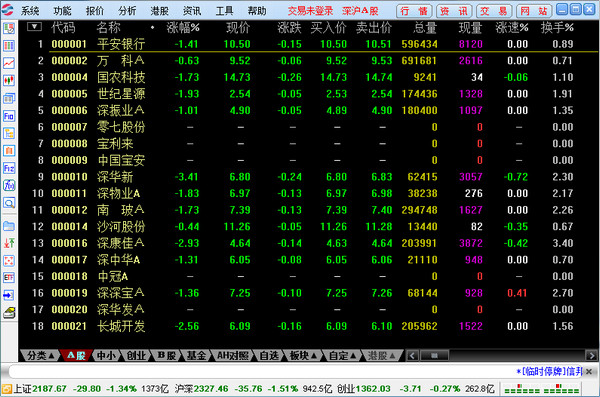Image resolution: width=600 pixels, height=397 pixels.
Task: Open the 系统 menu
Action: point(30,11)
